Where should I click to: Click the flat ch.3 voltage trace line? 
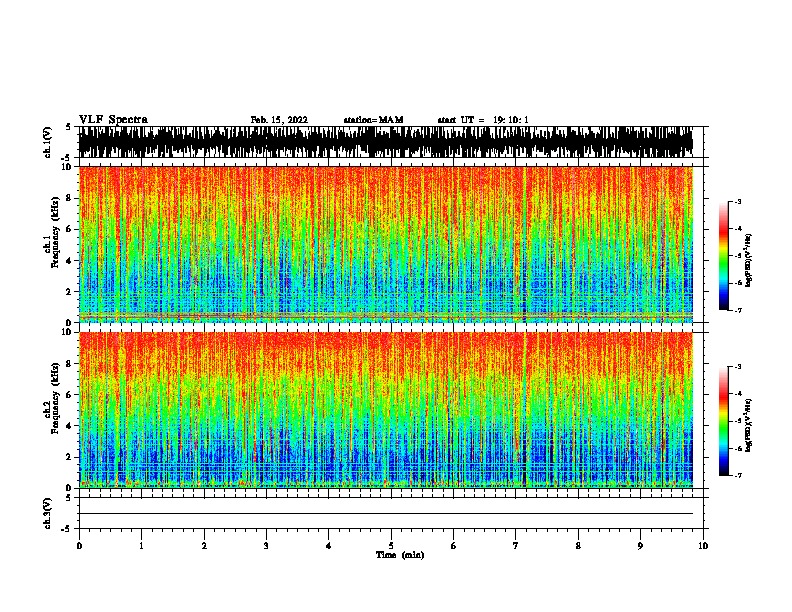coord(386,514)
